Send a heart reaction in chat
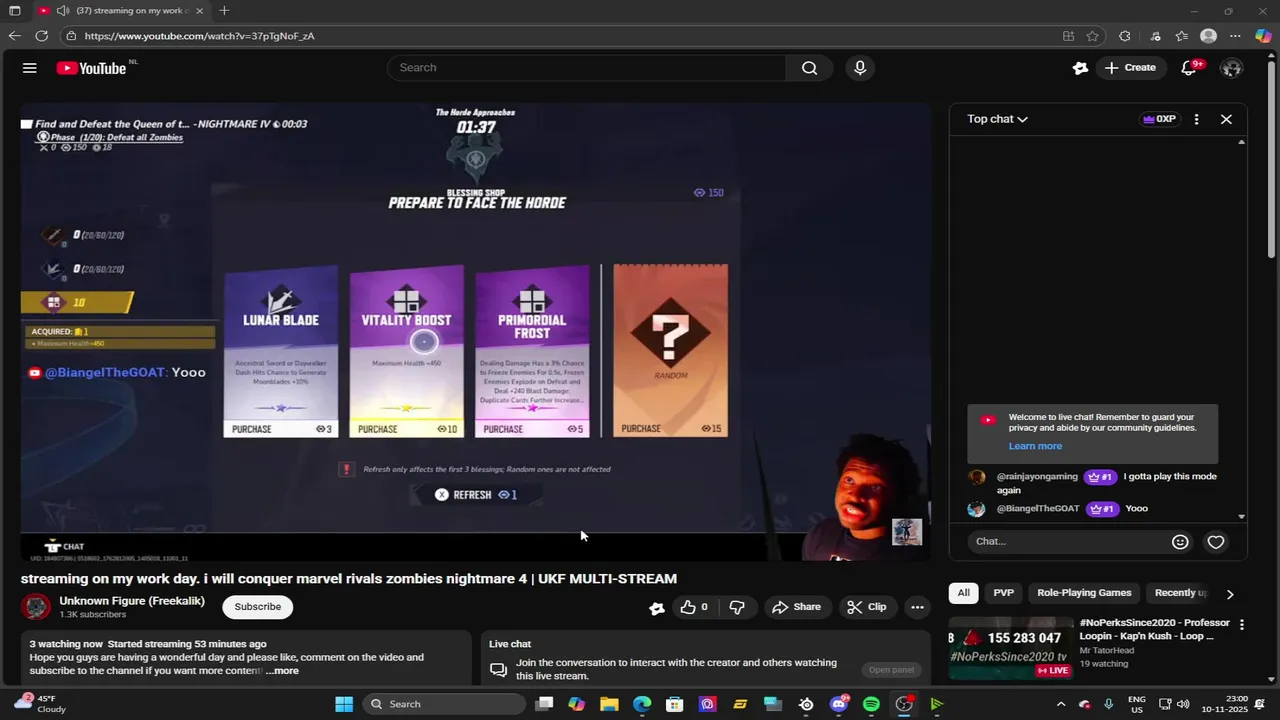 [x=1216, y=542]
